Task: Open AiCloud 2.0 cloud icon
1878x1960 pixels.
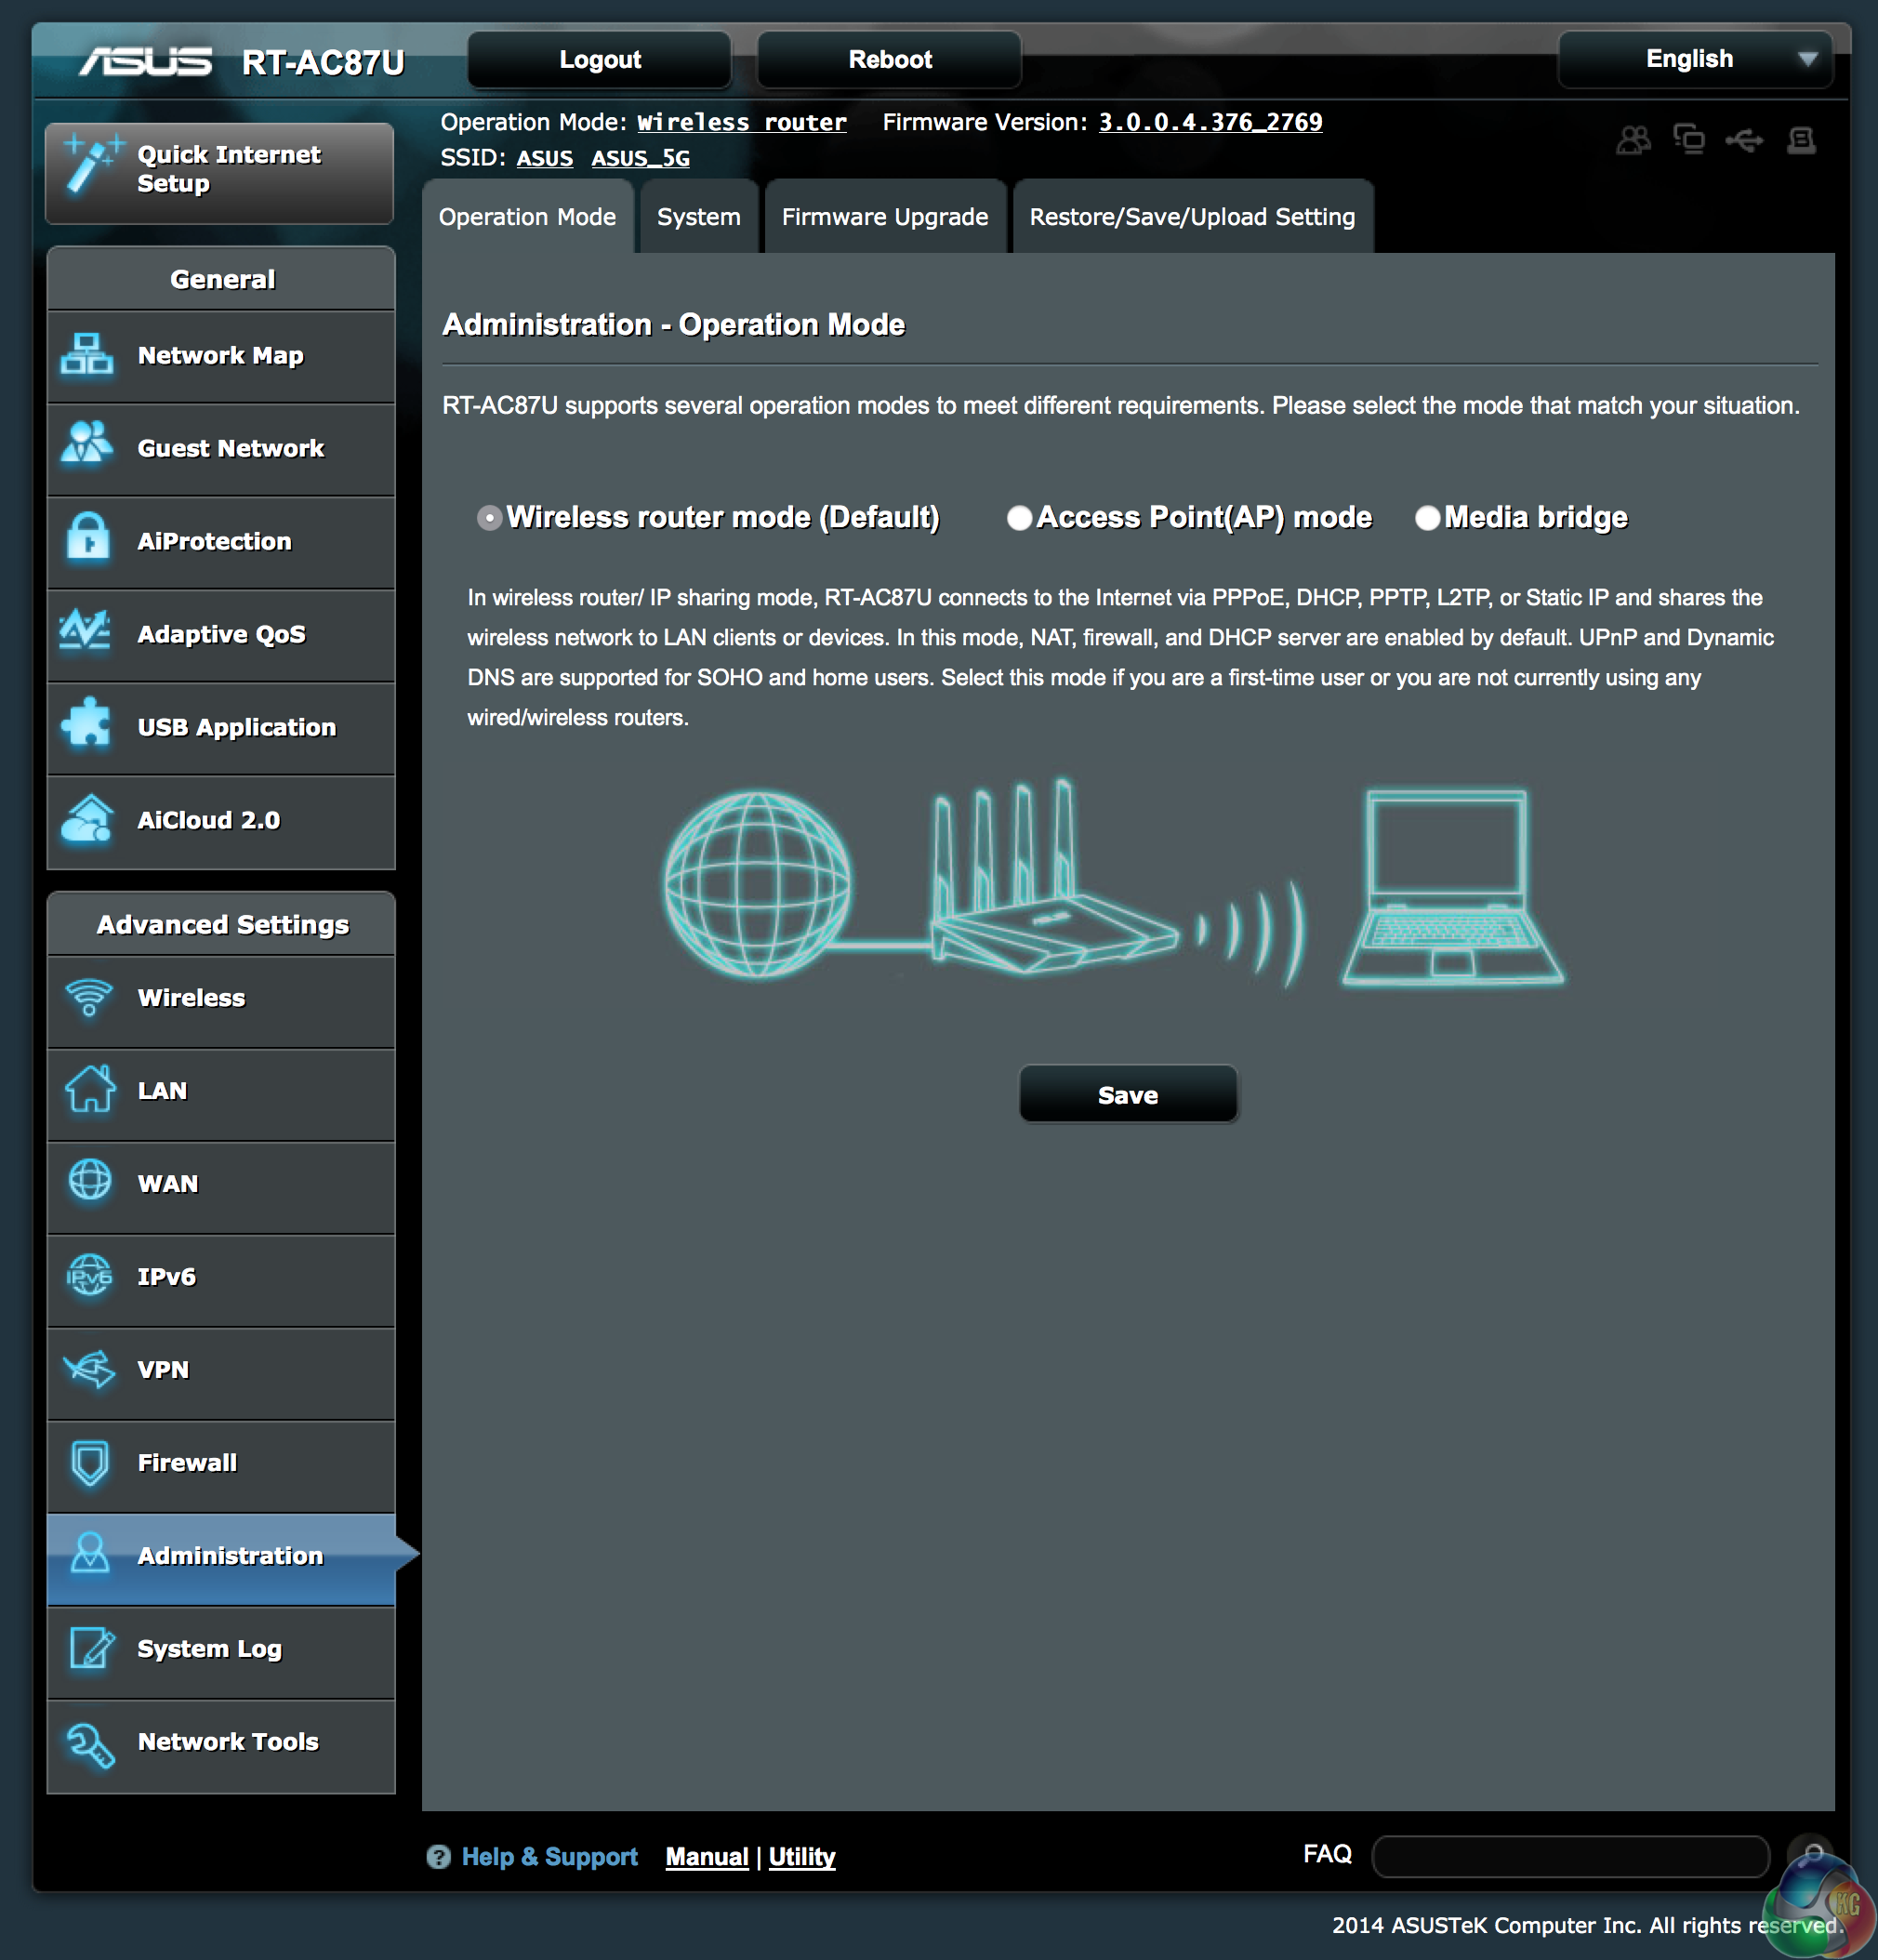Action: (x=88, y=820)
